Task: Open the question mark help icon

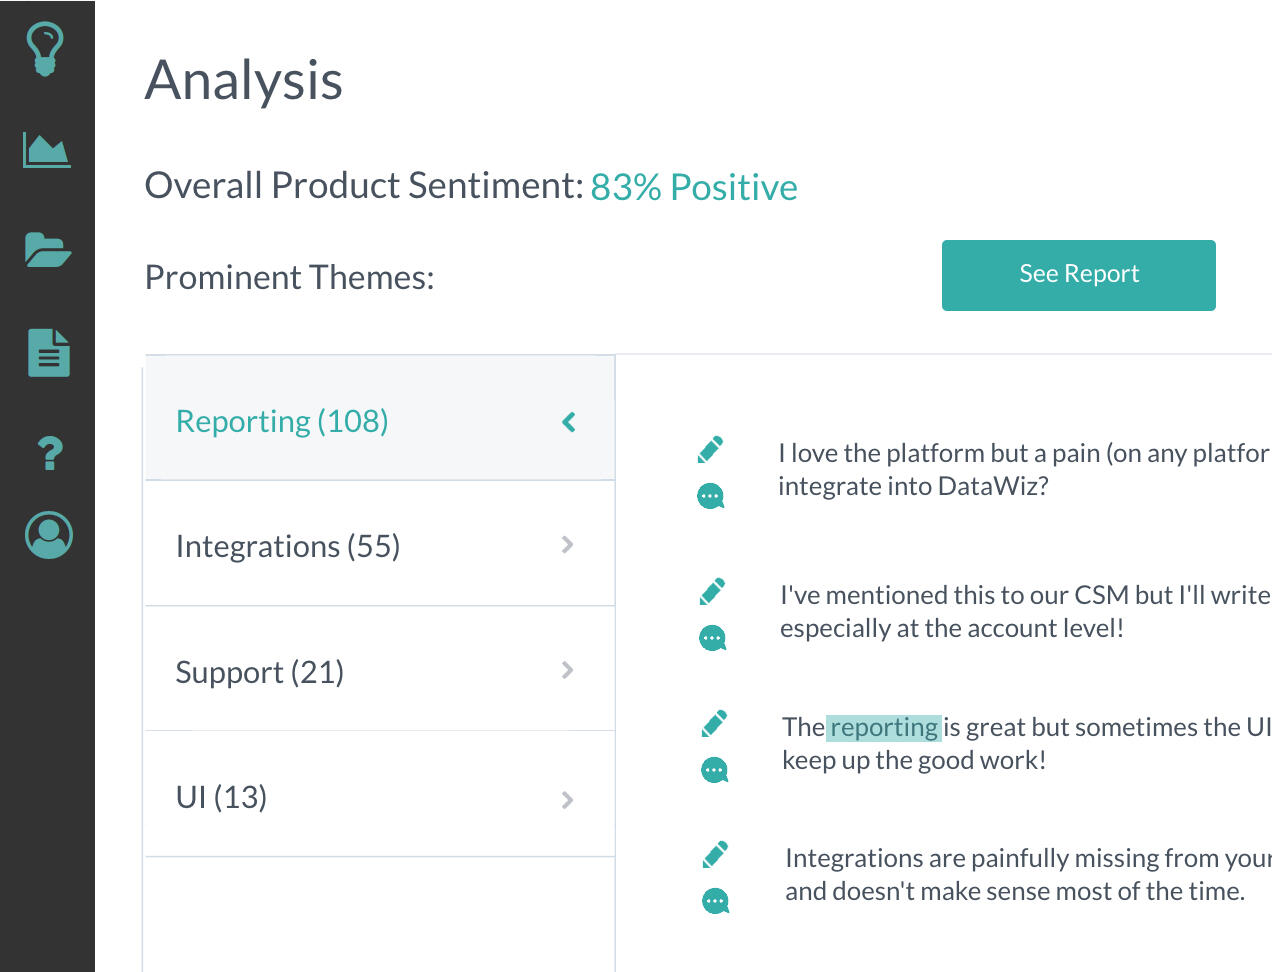Action: click(50, 453)
